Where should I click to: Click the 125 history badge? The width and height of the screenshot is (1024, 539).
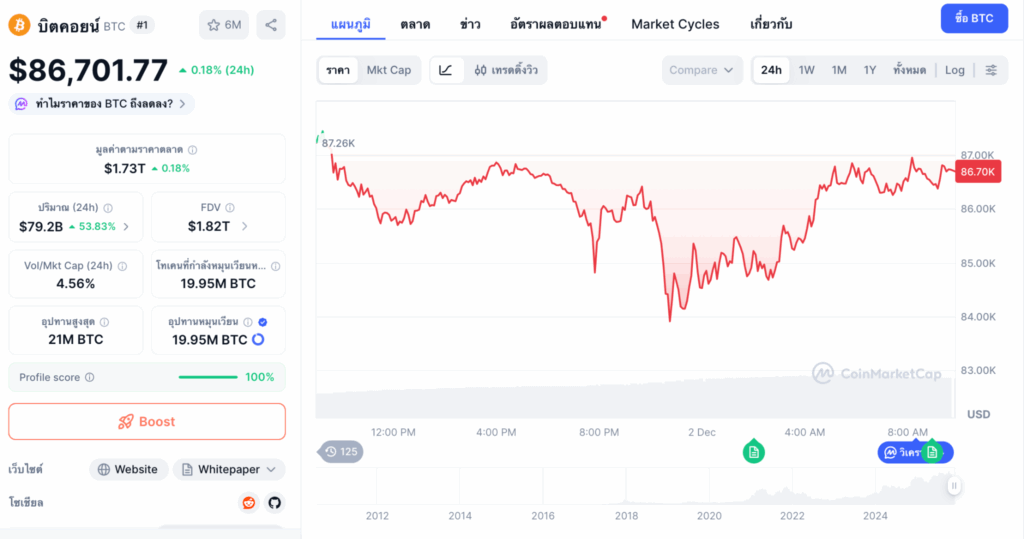pos(342,452)
